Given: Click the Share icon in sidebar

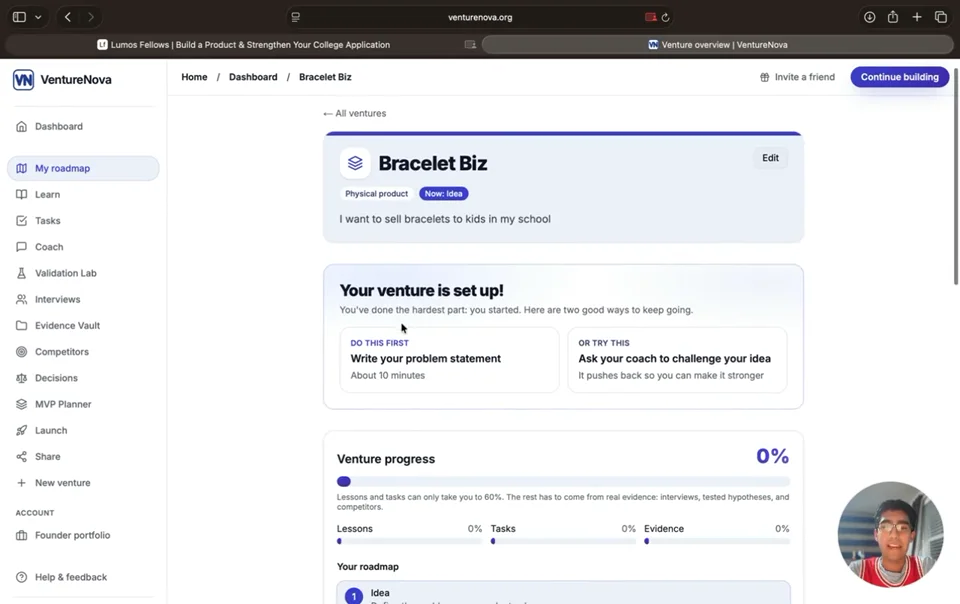Looking at the screenshot, I should pos(21,457).
